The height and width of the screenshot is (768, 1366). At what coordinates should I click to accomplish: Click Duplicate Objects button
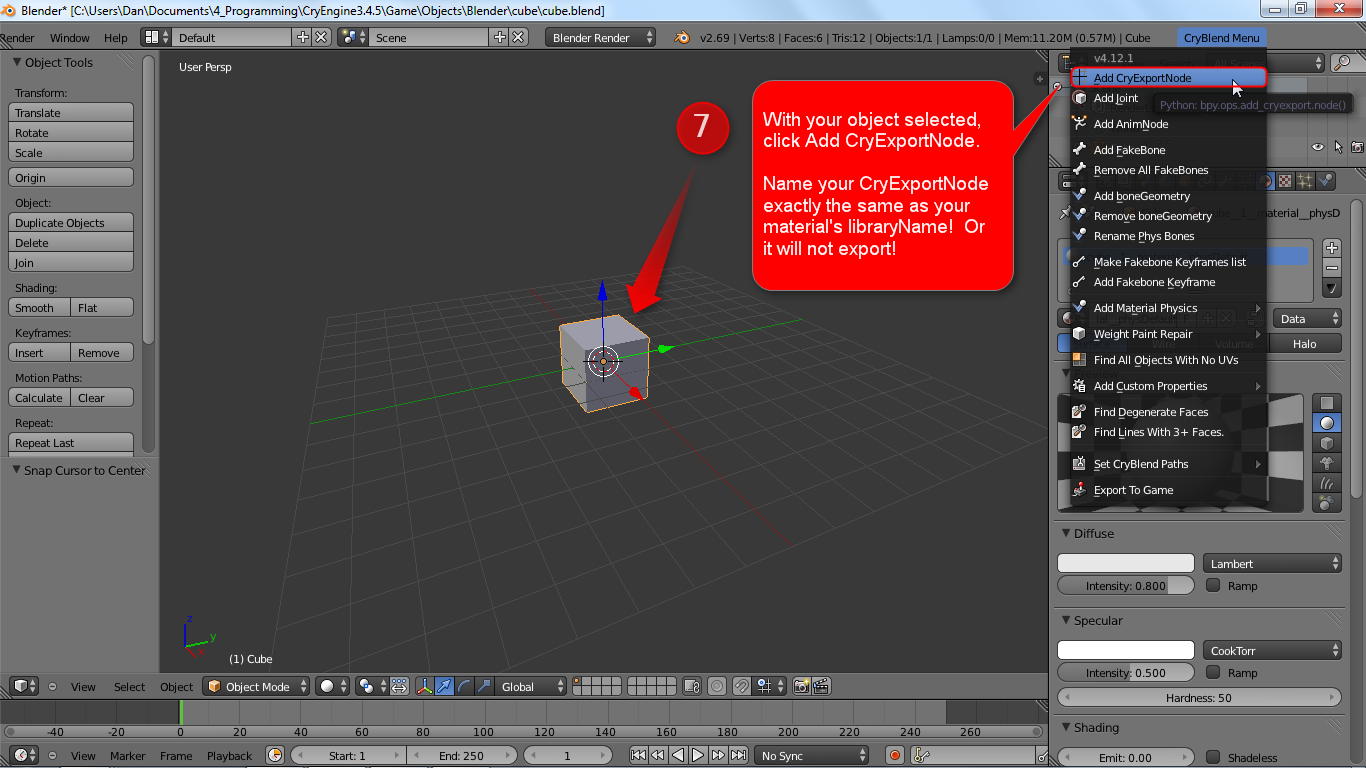pyautogui.click(x=71, y=223)
